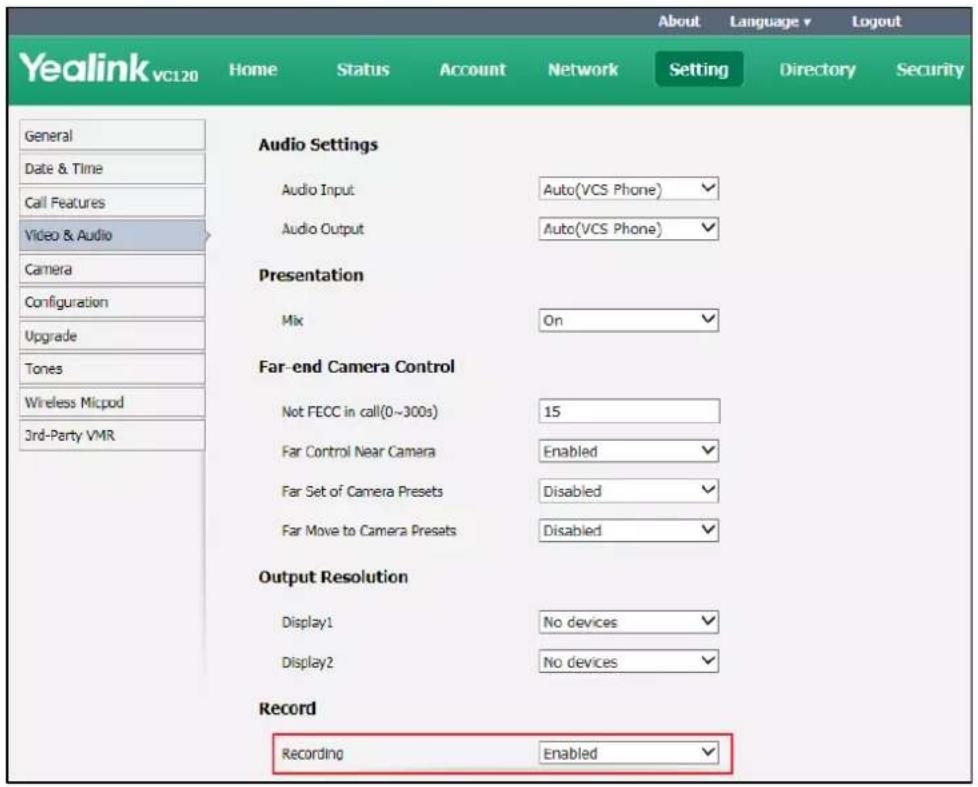
Task: Click the Display1 label
Action: tap(307, 622)
